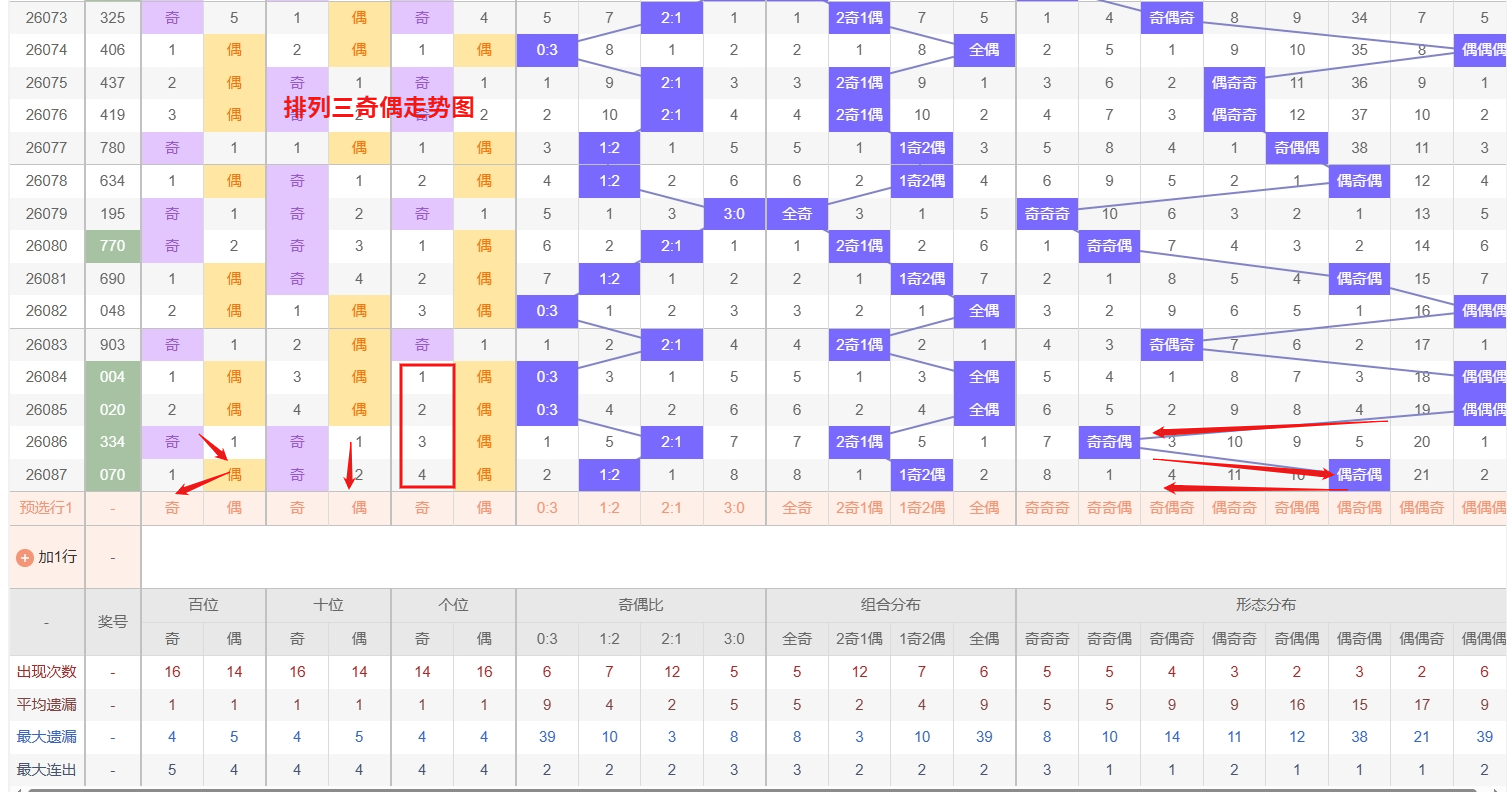
Task: Select 奇奇奇 in the 预选行1 row
Action: coord(1047,508)
